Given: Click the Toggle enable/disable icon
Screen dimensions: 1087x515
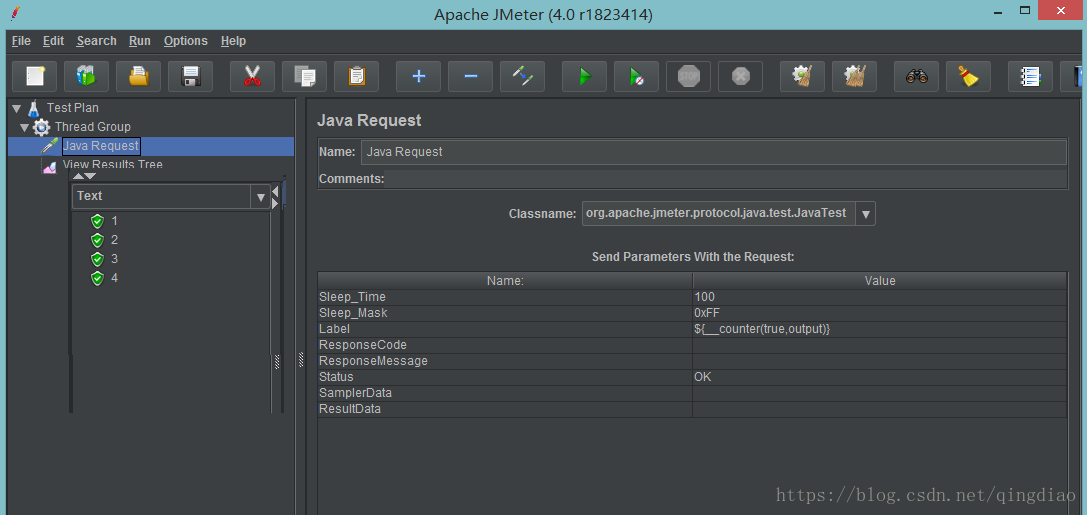Looking at the screenshot, I should (523, 76).
